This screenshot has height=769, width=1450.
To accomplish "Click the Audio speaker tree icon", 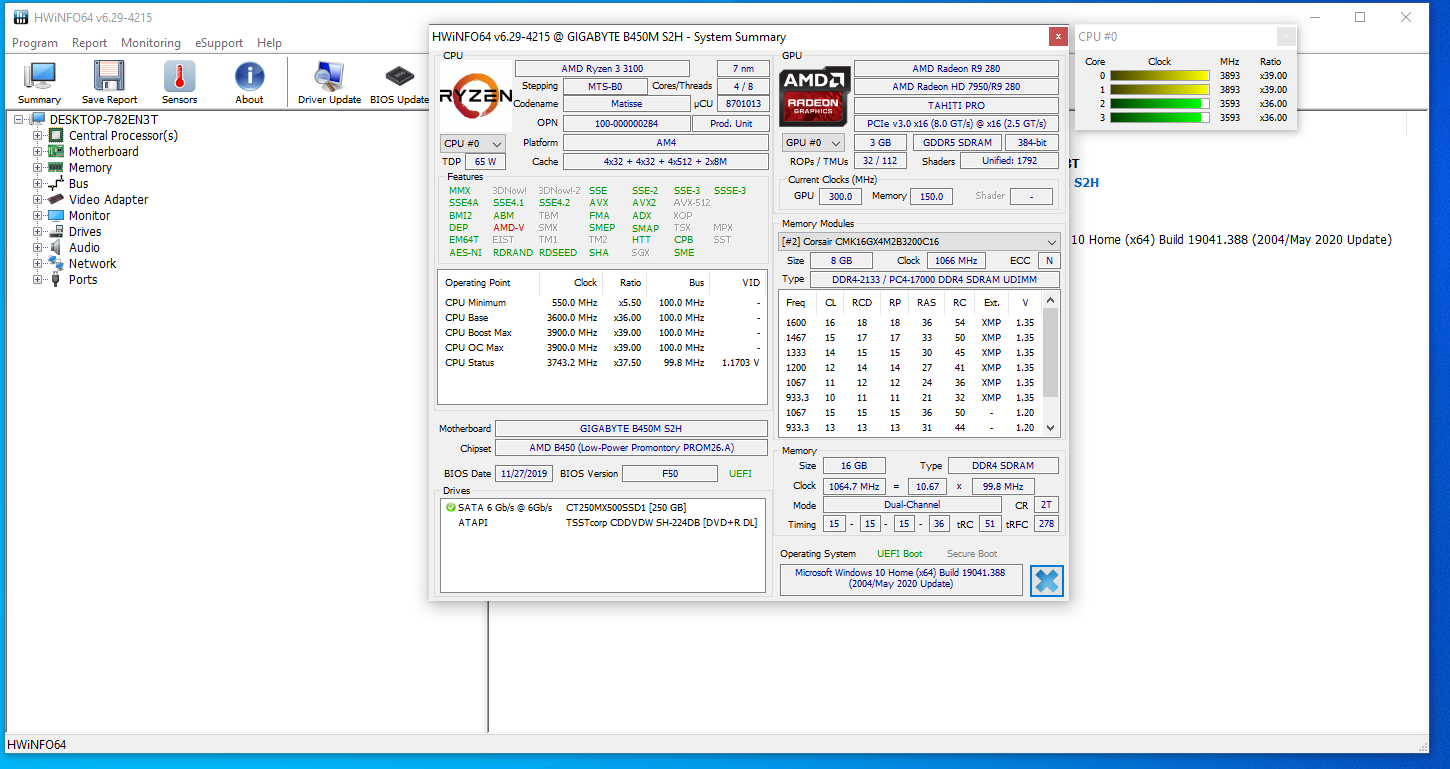I will pos(56,247).
